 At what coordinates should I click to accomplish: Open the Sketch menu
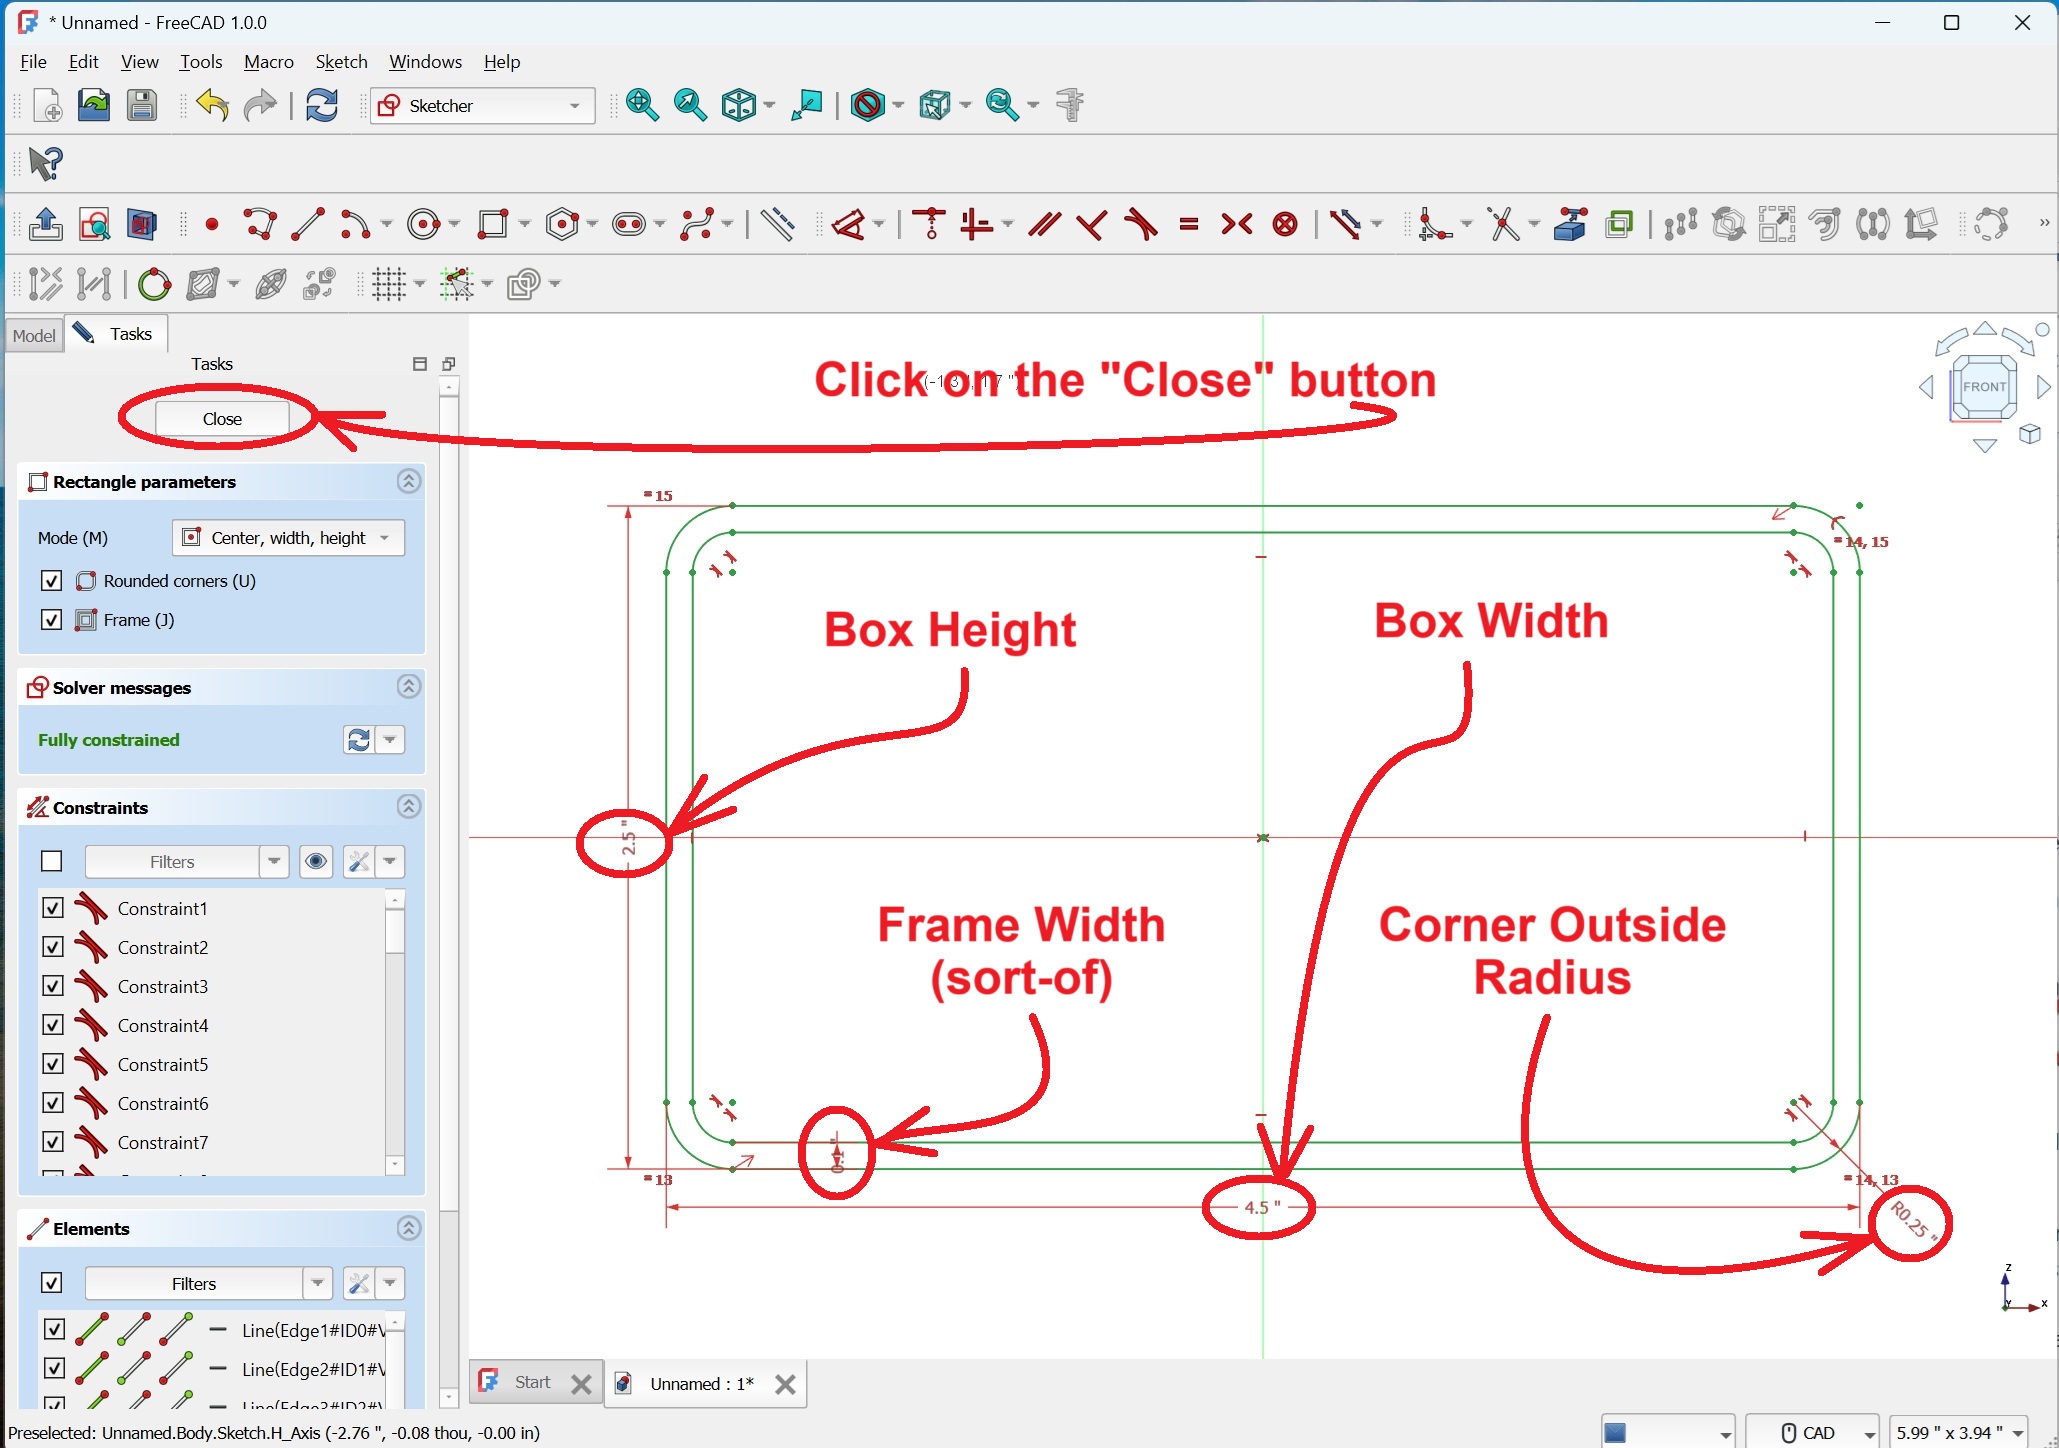point(341,62)
